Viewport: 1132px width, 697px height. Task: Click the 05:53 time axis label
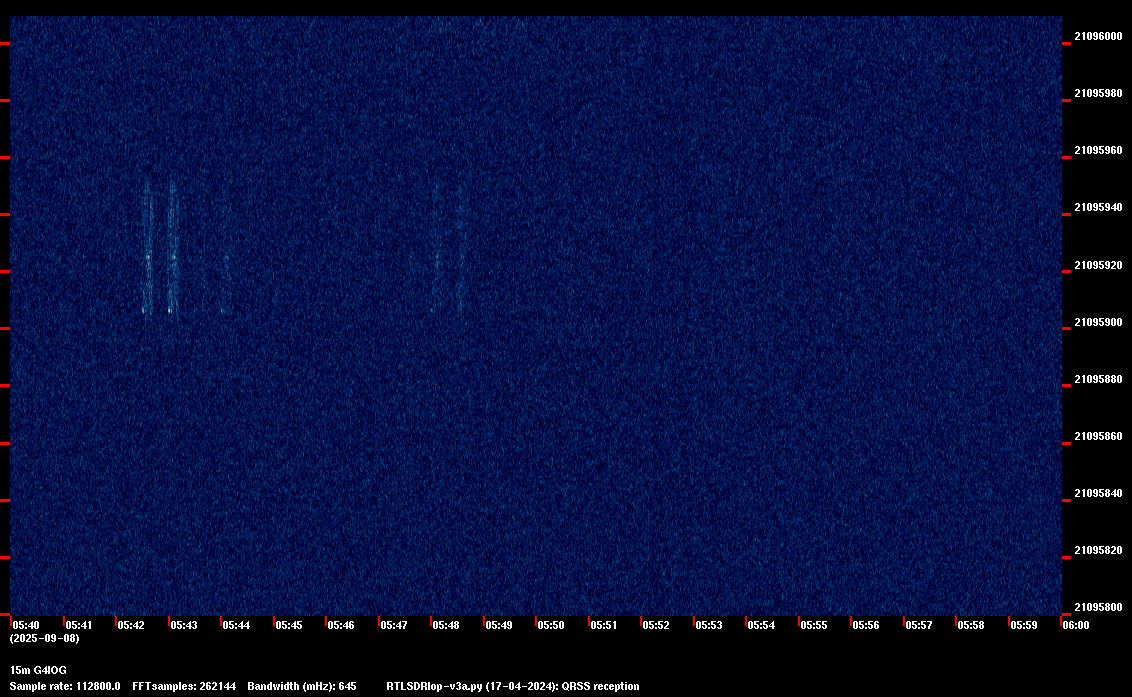(x=708, y=625)
